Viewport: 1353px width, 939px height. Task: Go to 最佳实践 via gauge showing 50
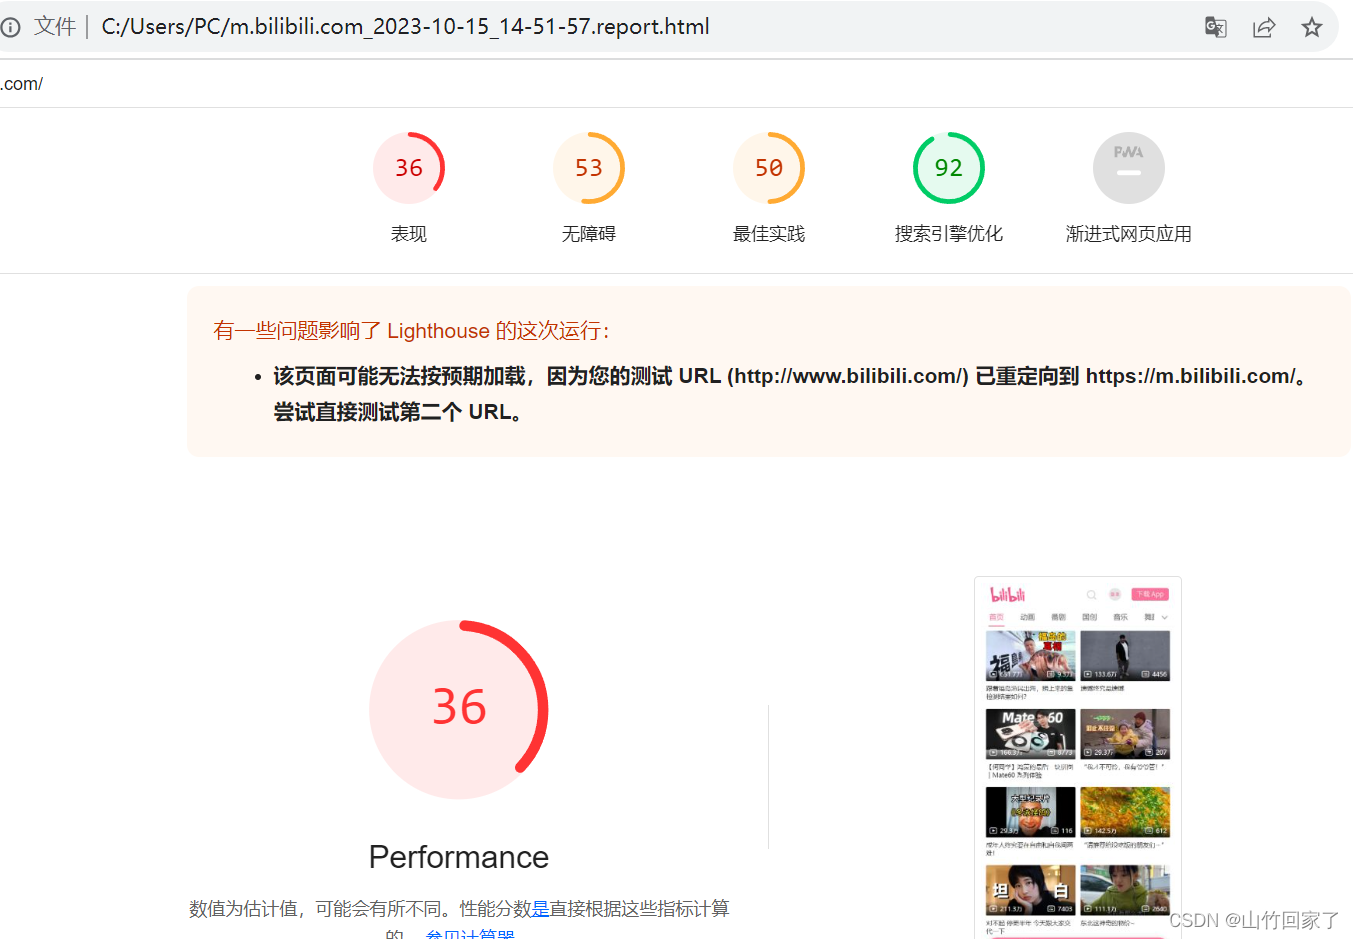tap(769, 168)
